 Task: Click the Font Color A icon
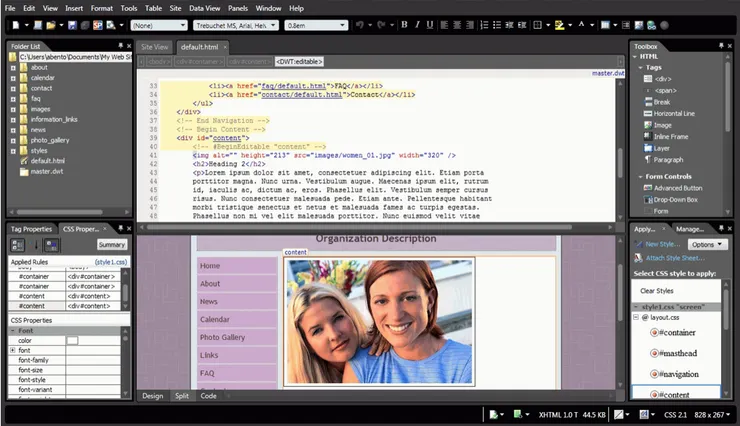(581, 25)
